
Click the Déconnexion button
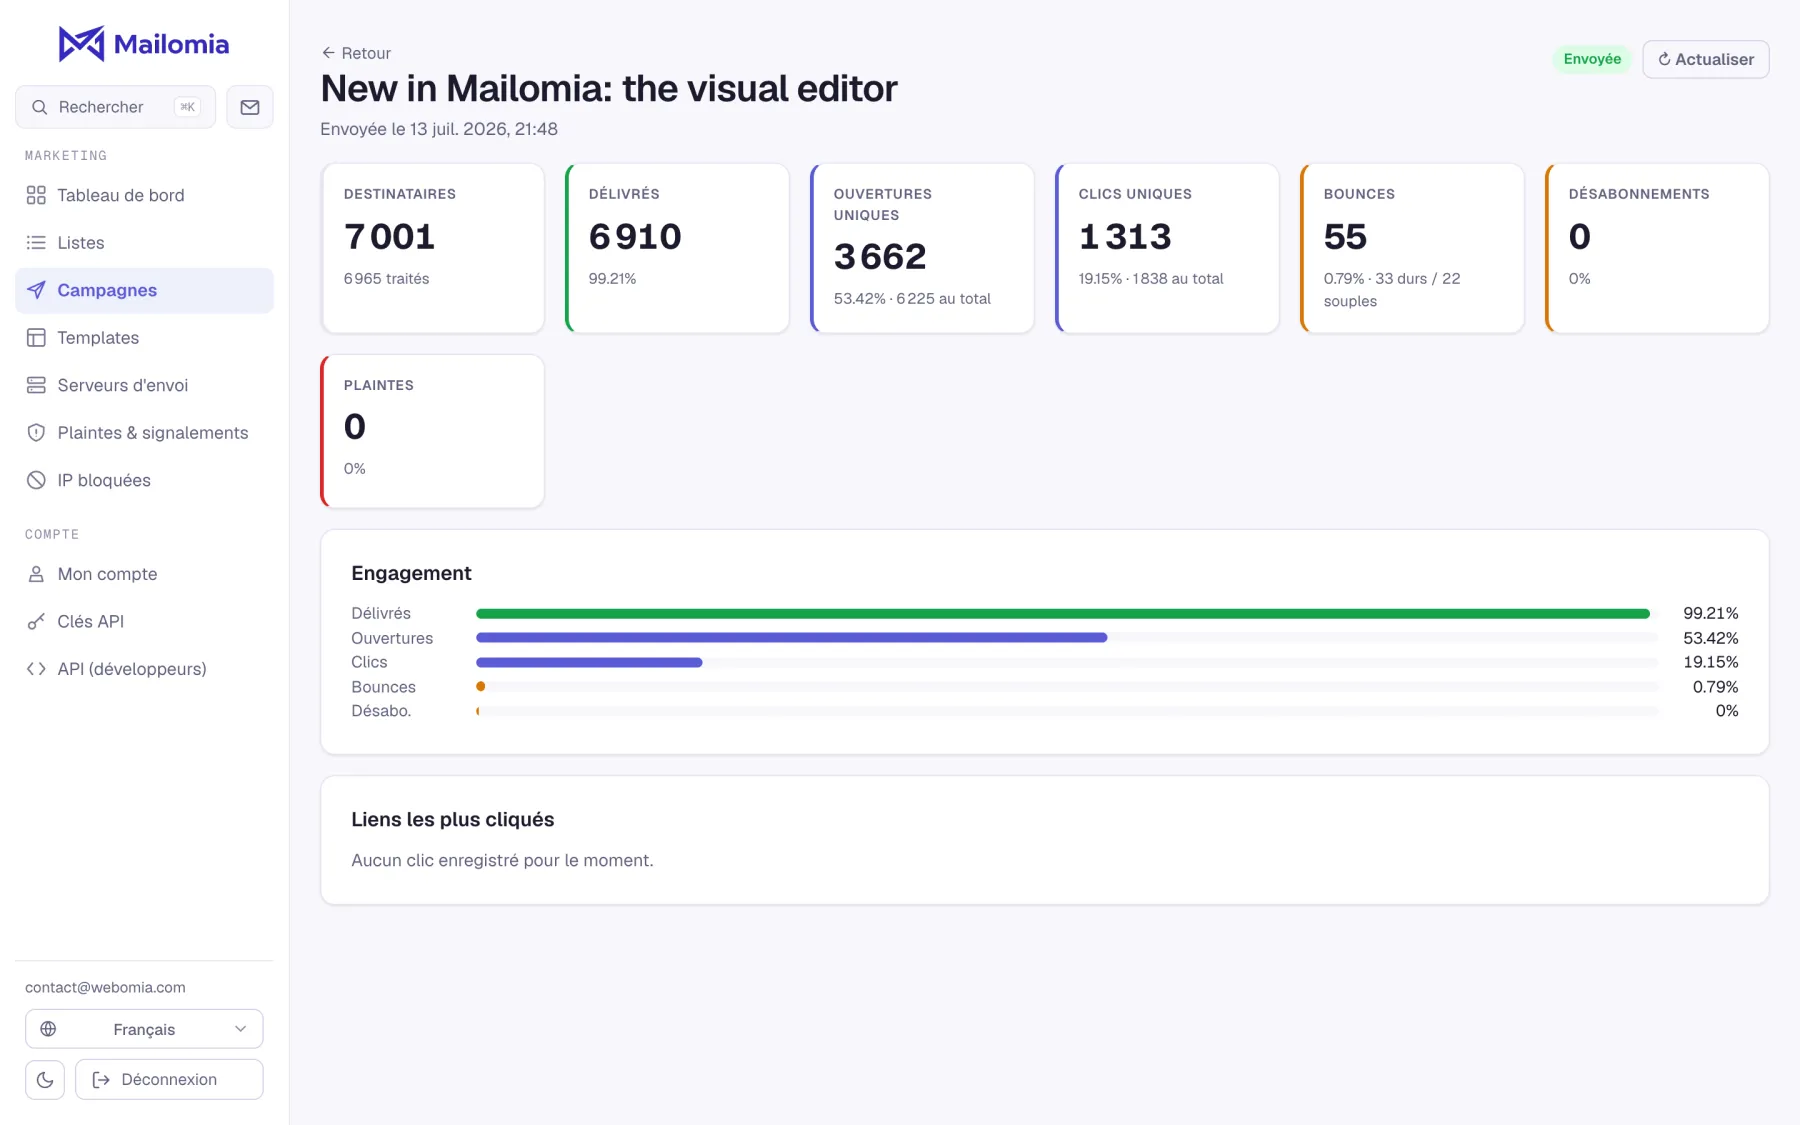coord(169,1079)
